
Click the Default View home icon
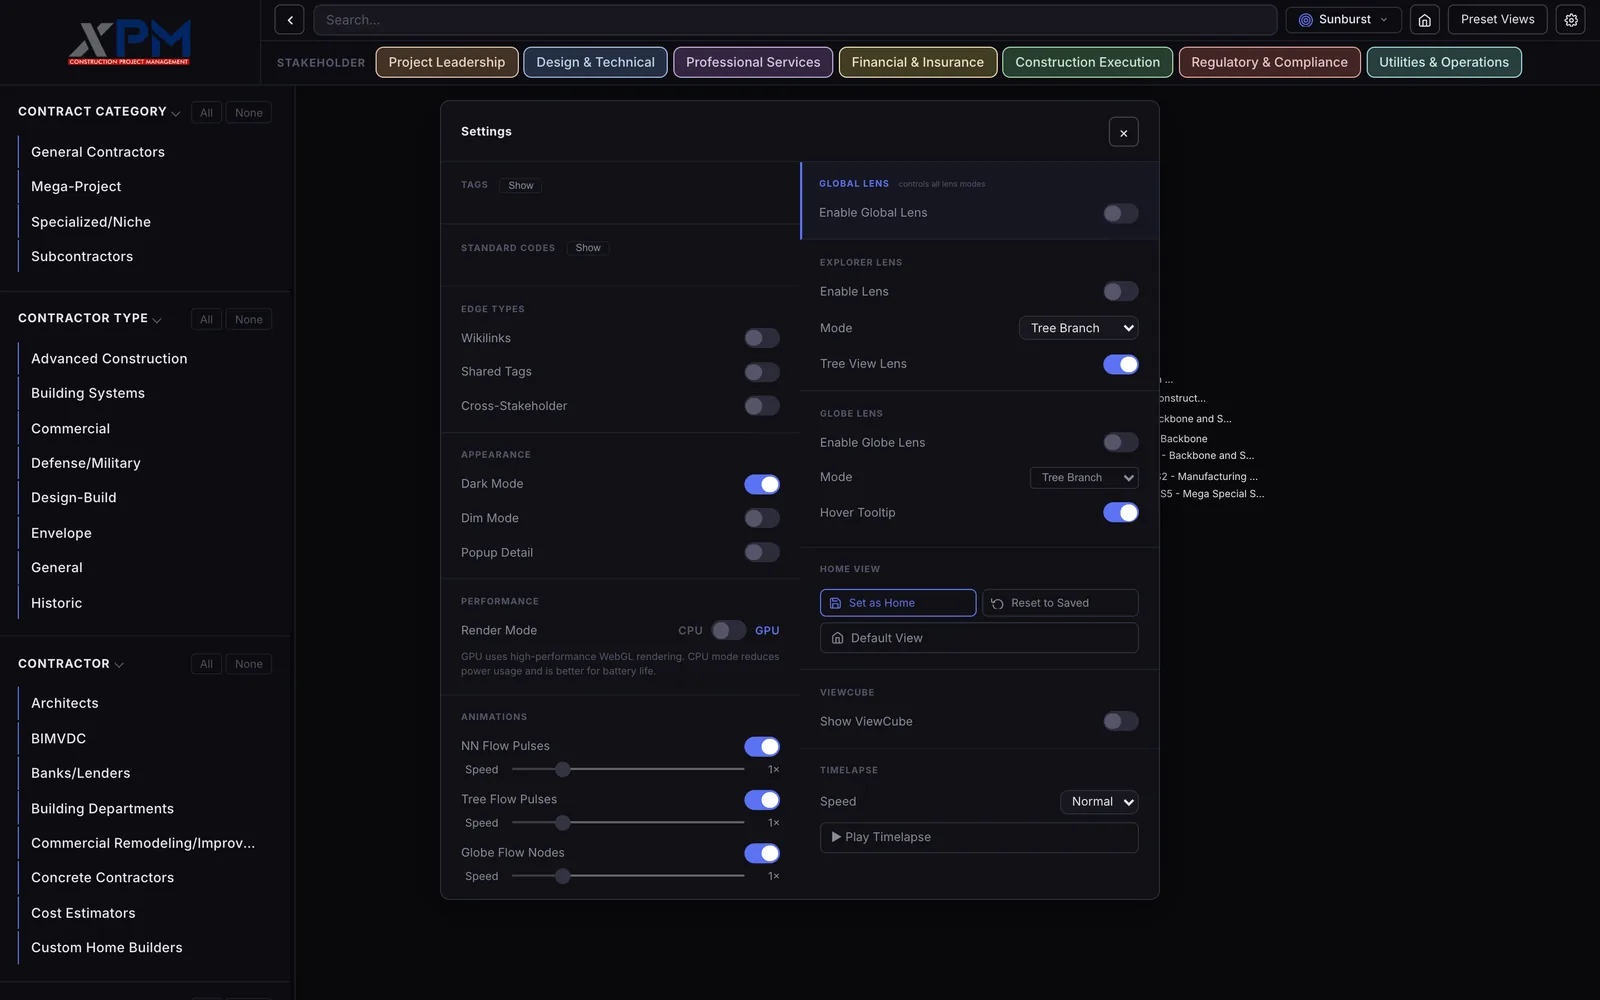[837, 638]
